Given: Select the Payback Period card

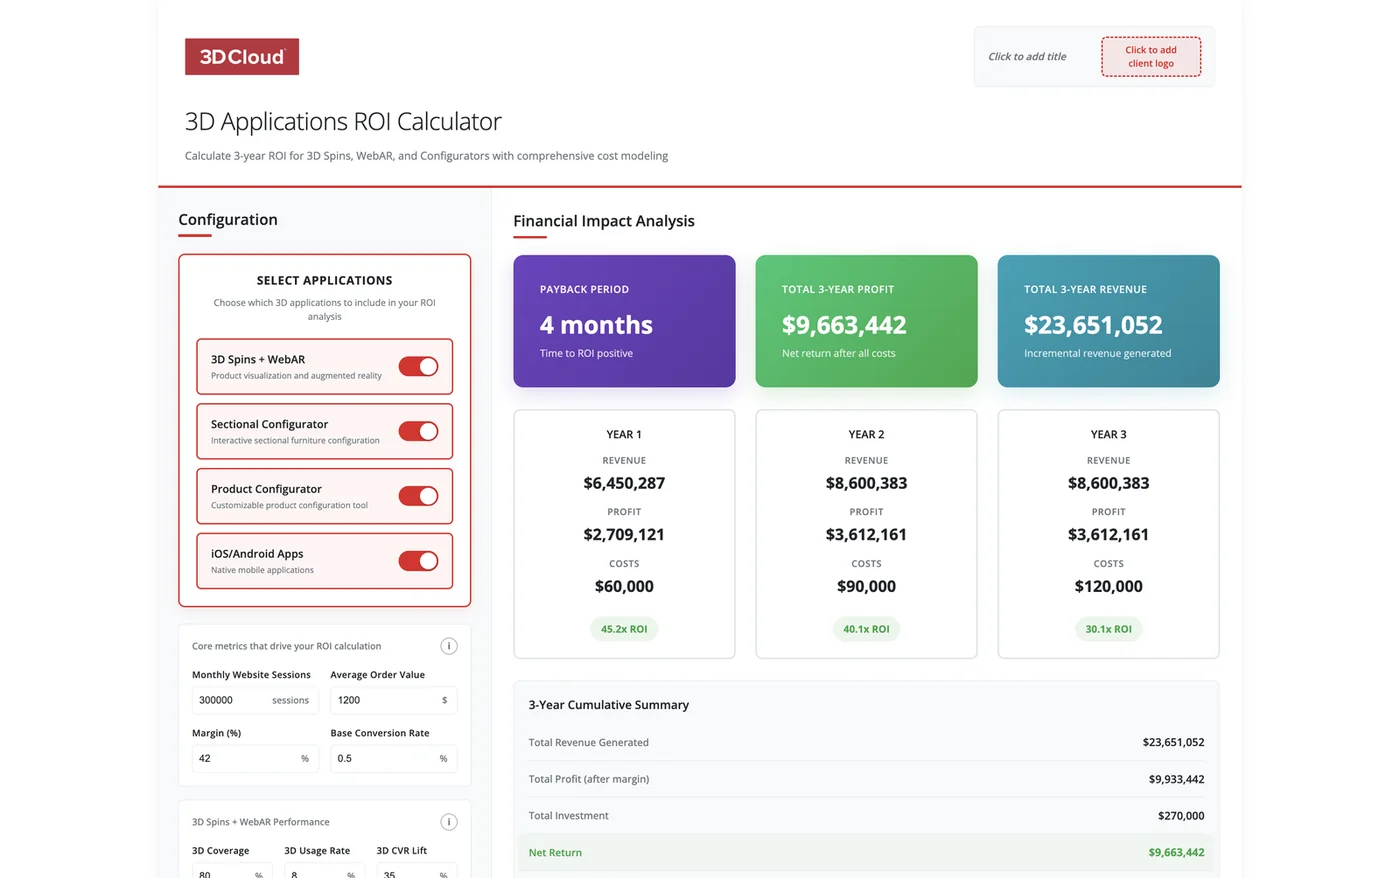Looking at the screenshot, I should [624, 321].
